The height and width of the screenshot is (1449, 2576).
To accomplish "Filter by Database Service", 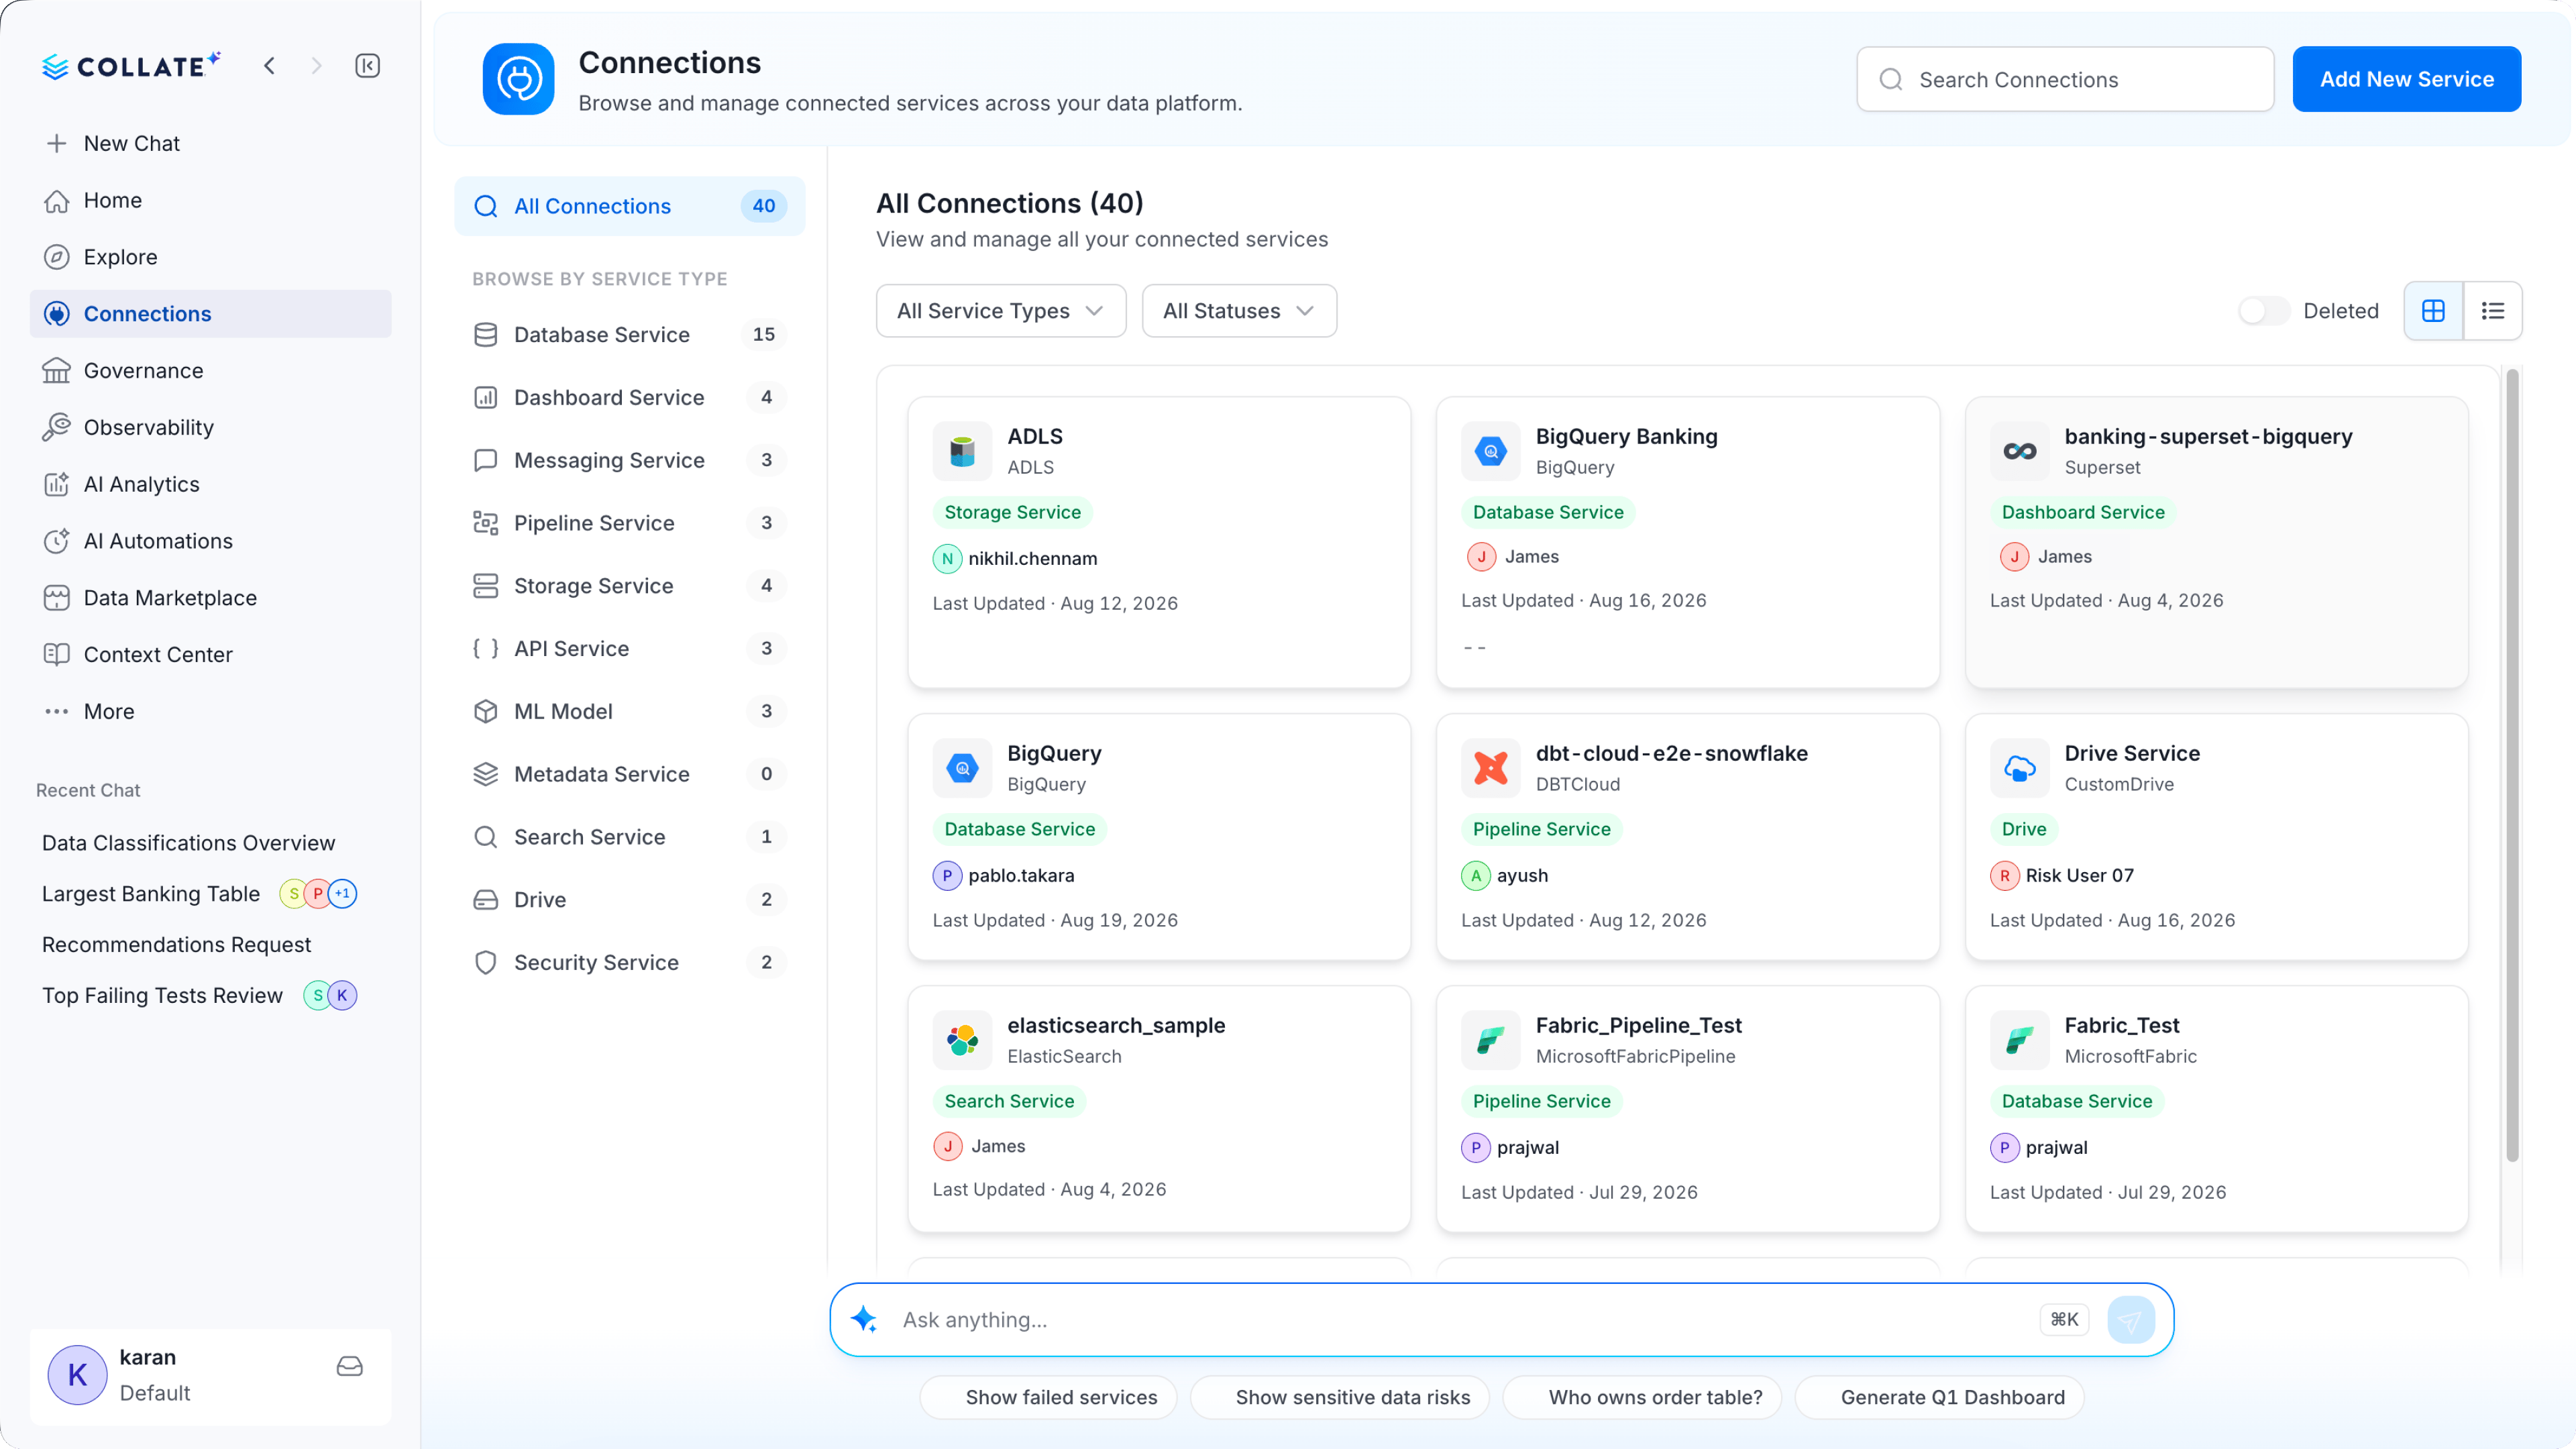I will click(630, 334).
